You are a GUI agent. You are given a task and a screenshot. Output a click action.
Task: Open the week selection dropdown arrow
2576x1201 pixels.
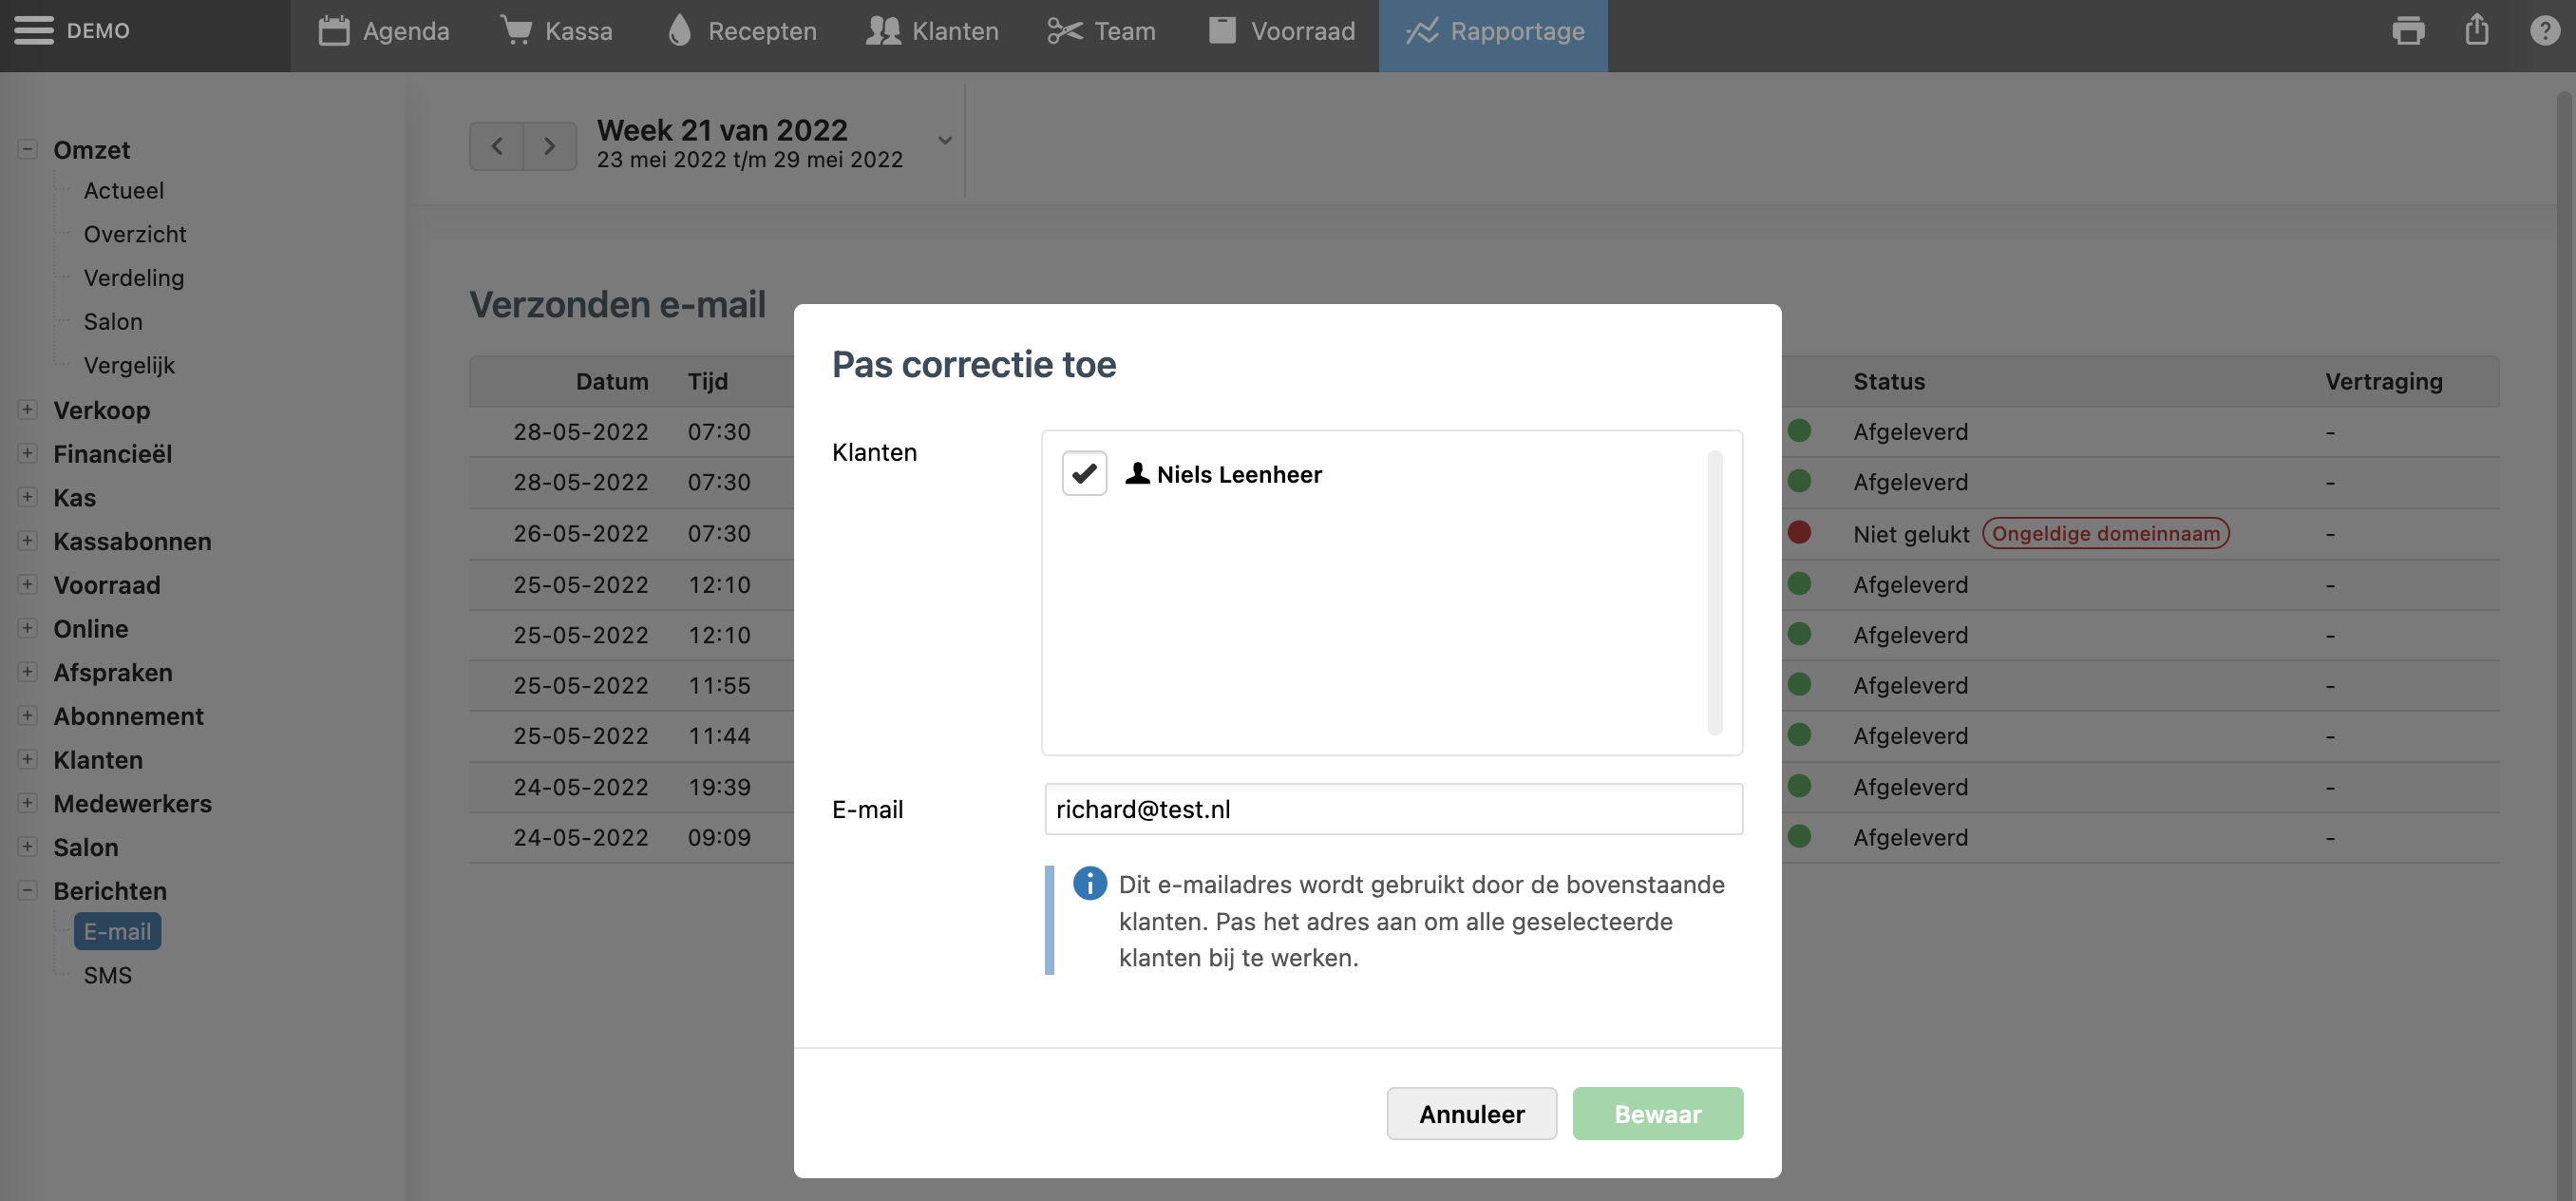pos(944,141)
